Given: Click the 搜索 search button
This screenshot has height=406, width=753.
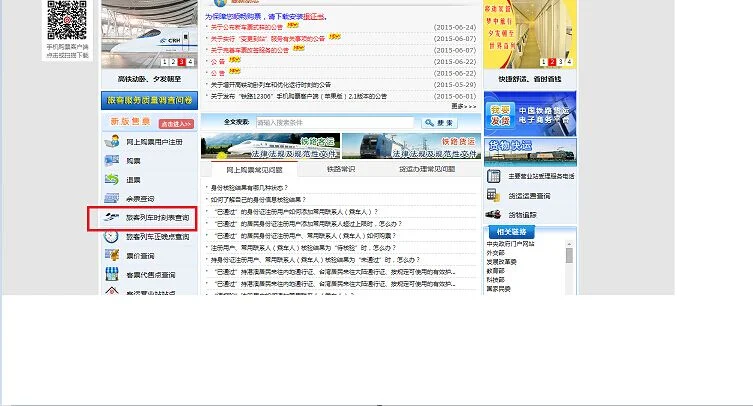Looking at the screenshot, I should click(x=439, y=123).
